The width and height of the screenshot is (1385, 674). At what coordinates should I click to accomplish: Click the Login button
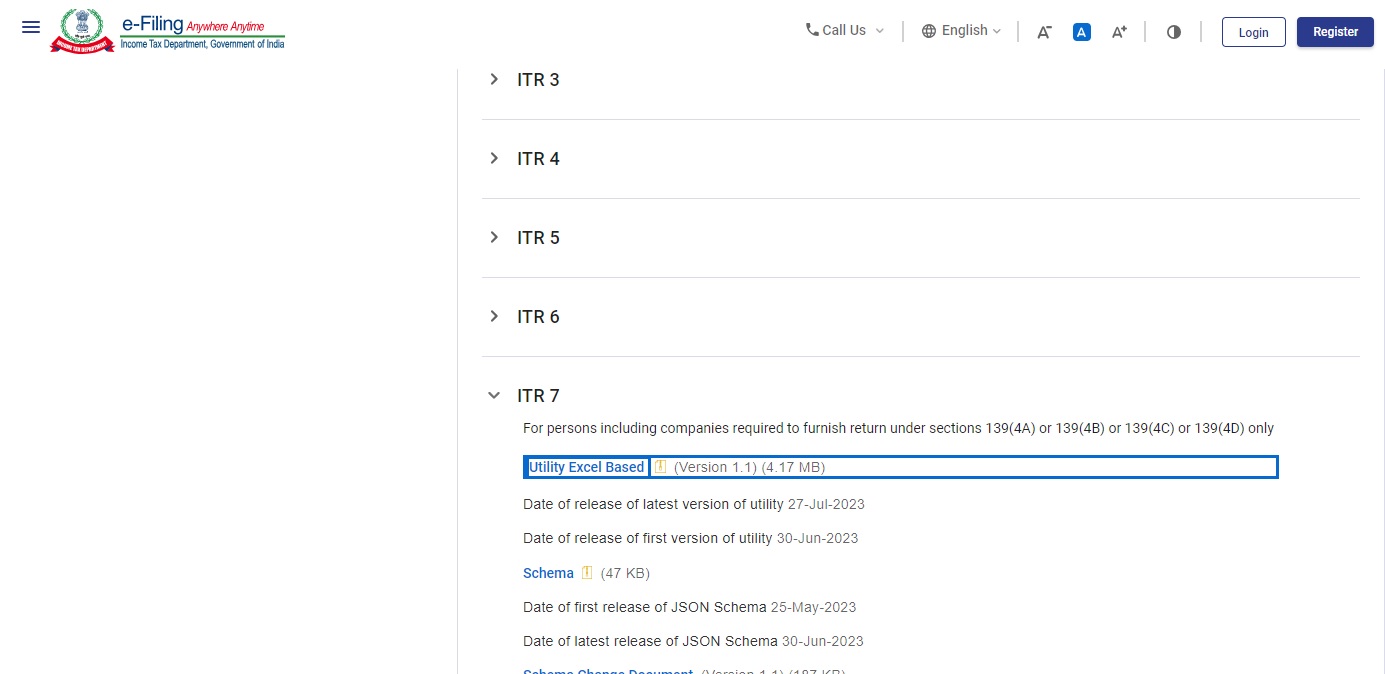tap(1253, 32)
